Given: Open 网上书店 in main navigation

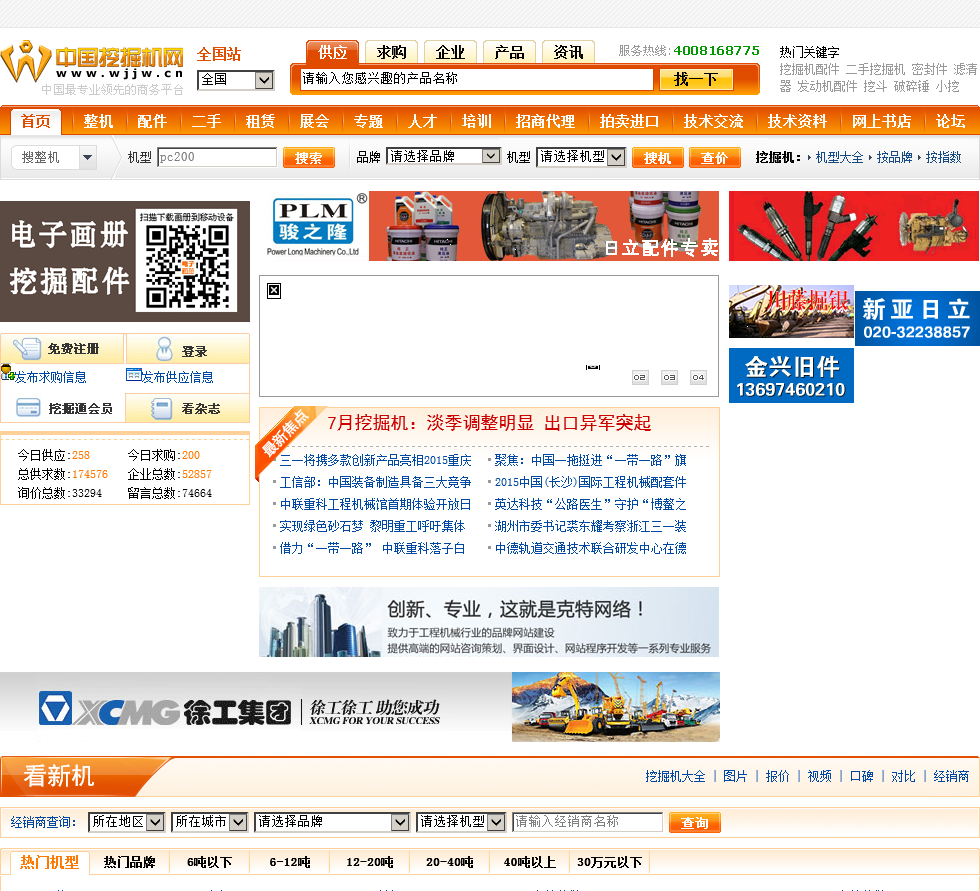Looking at the screenshot, I should pyautogui.click(x=881, y=121).
